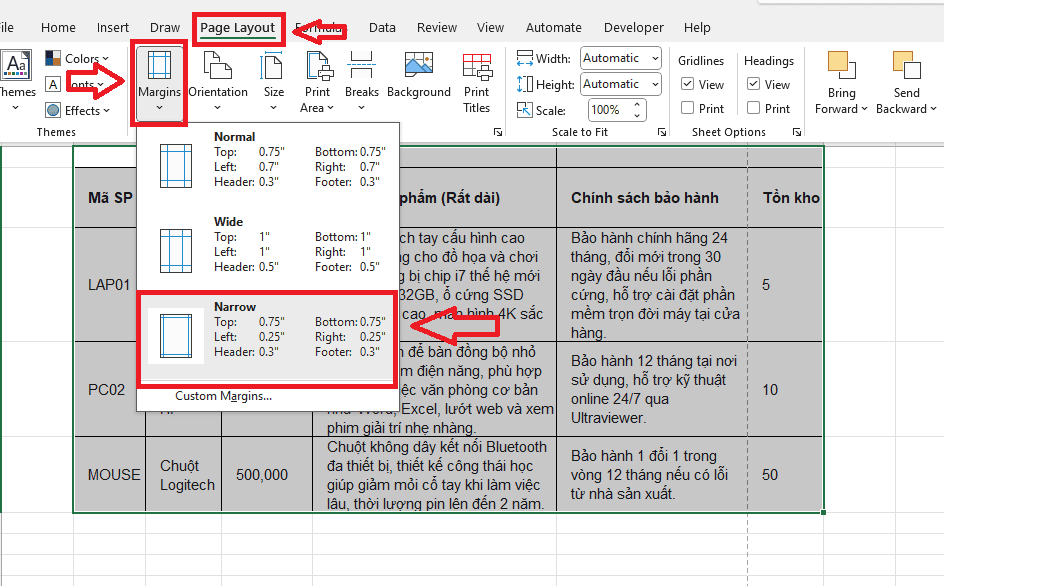This screenshot has height=586, width=1040.
Task: Increase Scale with the up spinner
Action: tap(637, 104)
